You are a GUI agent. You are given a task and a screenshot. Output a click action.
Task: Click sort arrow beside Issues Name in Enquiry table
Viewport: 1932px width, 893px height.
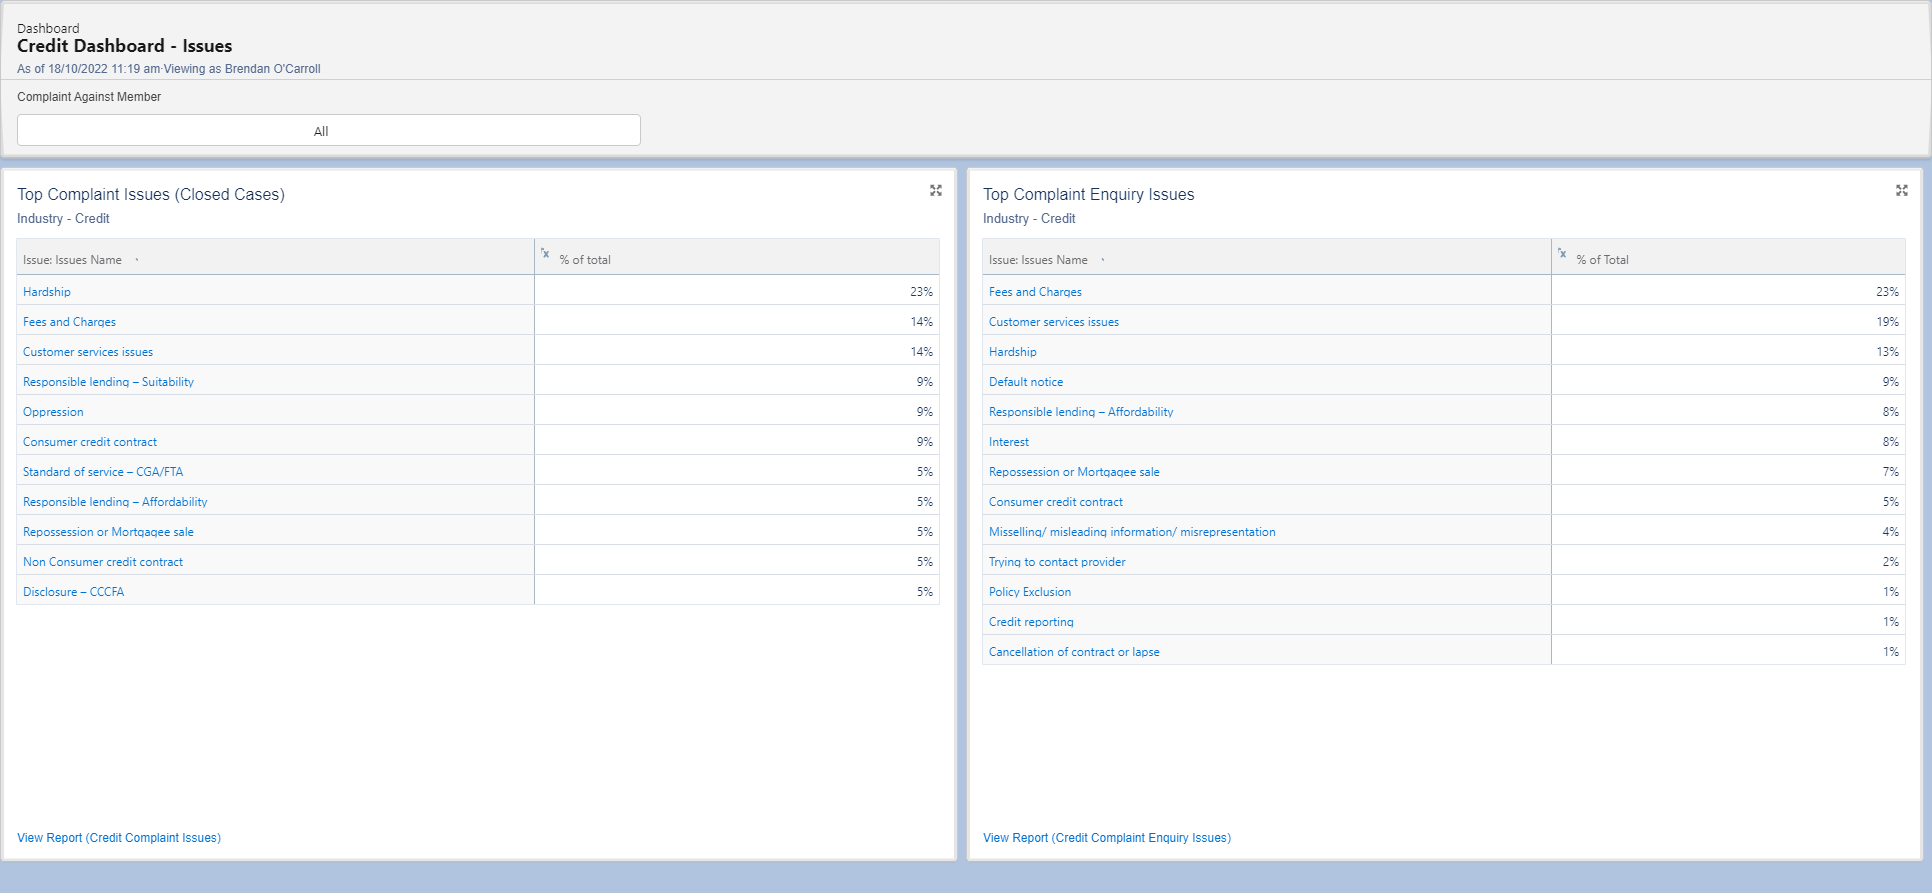[1103, 260]
